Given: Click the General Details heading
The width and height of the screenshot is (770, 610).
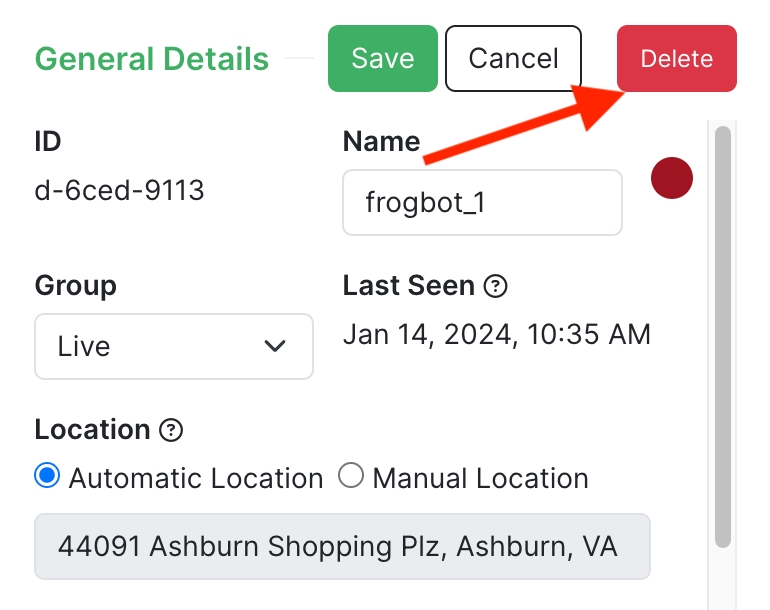Looking at the screenshot, I should click(152, 59).
